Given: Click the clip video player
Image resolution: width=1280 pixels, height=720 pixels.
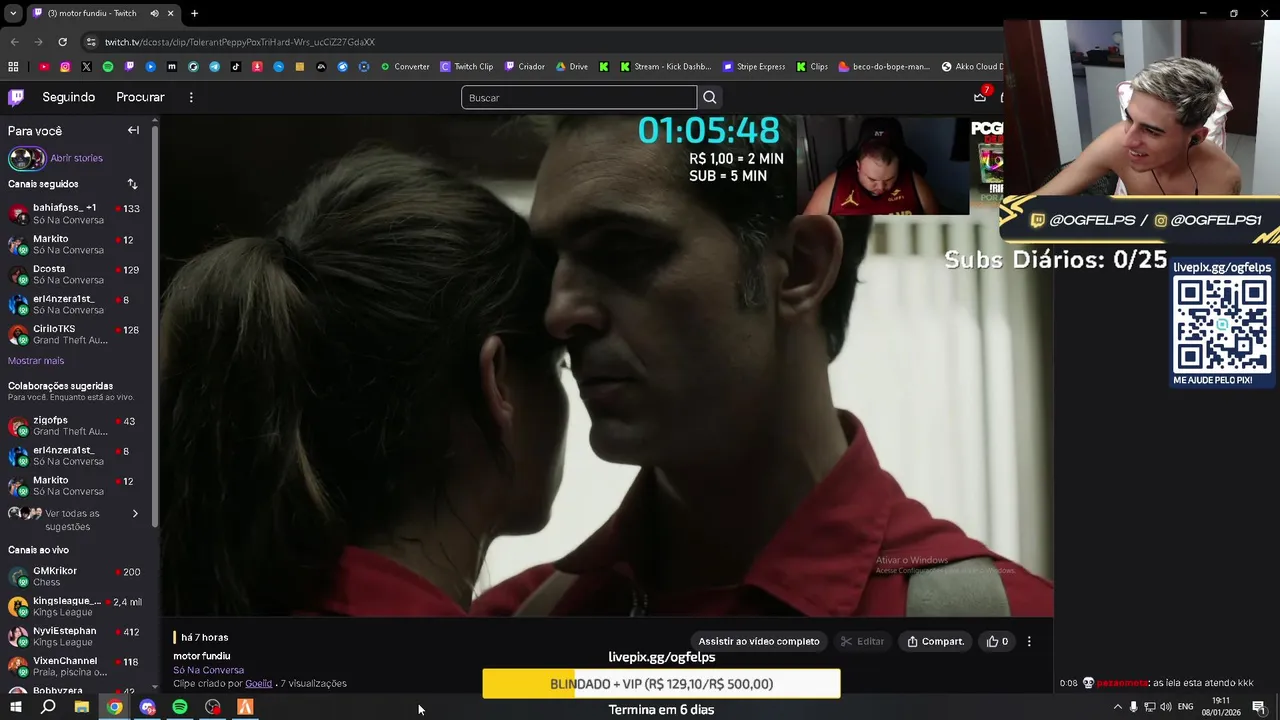Looking at the screenshot, I should (x=607, y=366).
